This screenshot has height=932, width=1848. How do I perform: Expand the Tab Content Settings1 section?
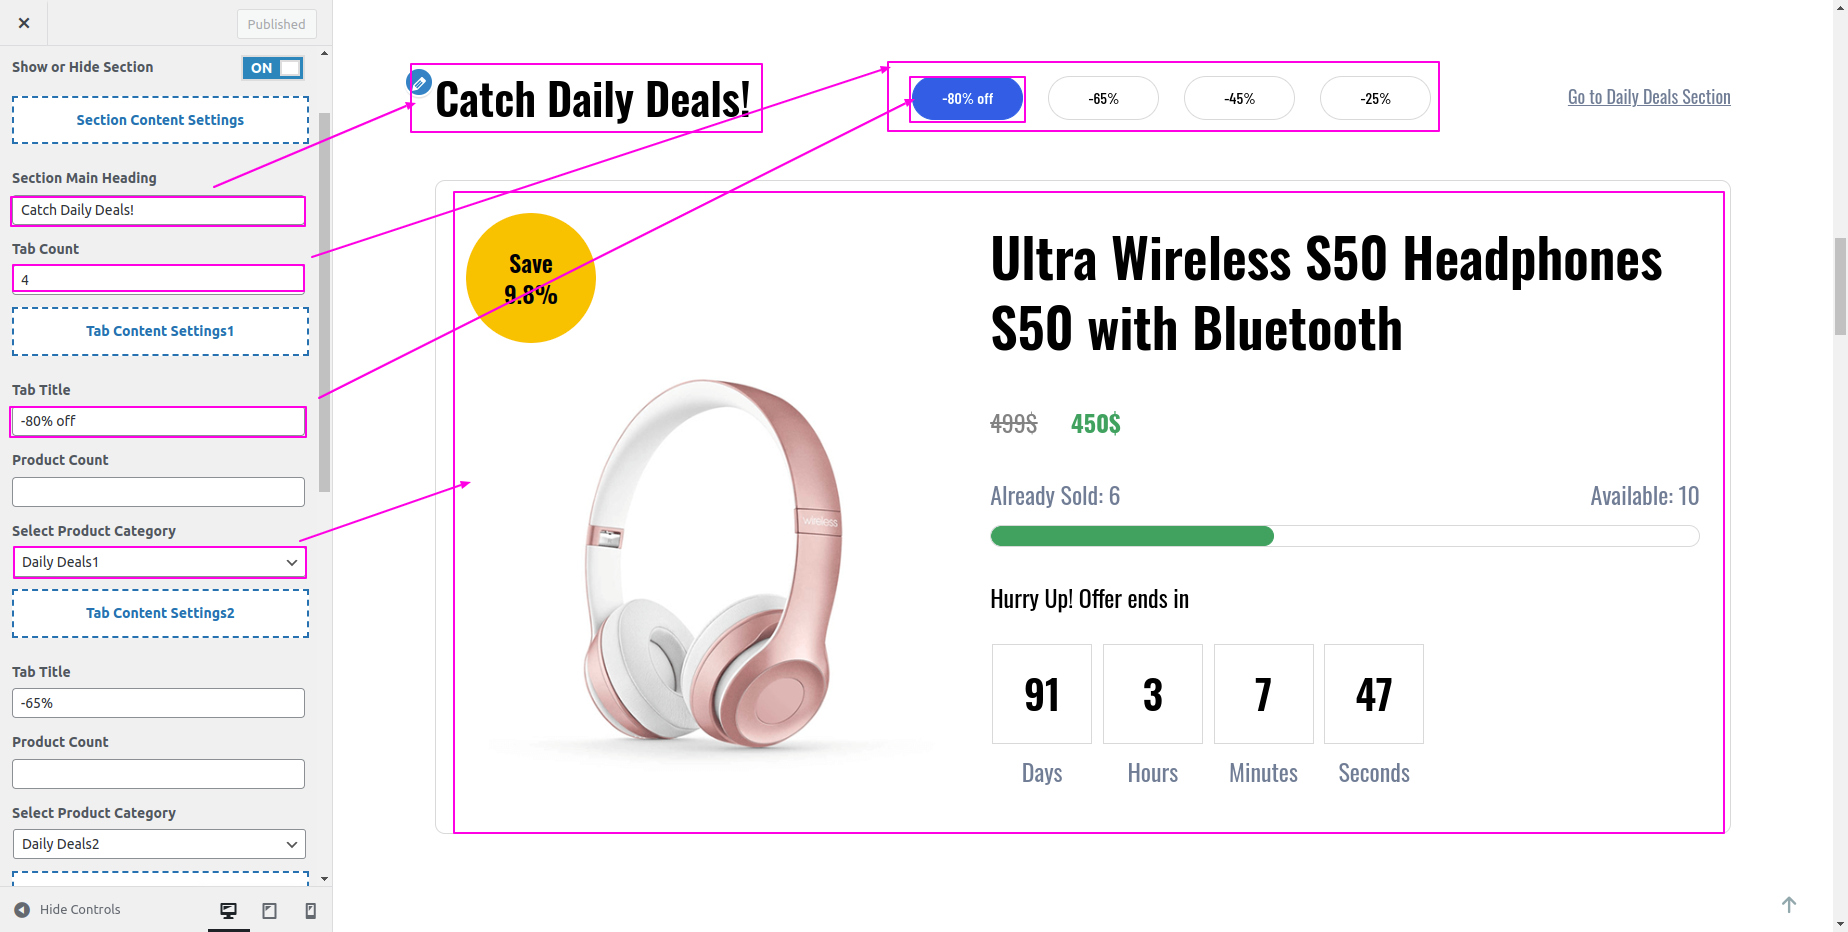160,331
